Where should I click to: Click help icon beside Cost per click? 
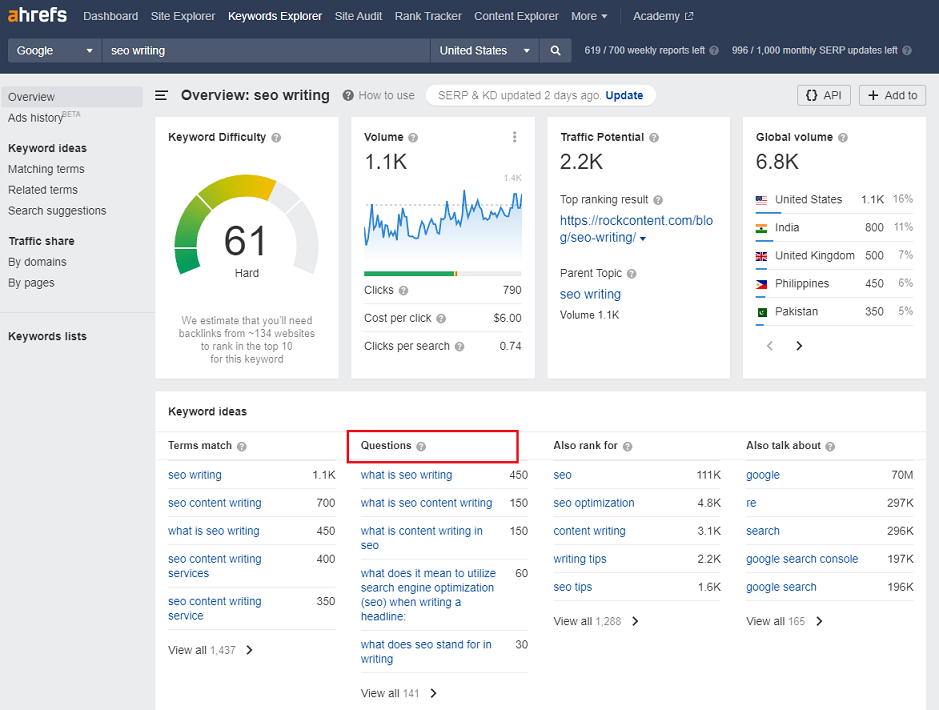[441, 318]
